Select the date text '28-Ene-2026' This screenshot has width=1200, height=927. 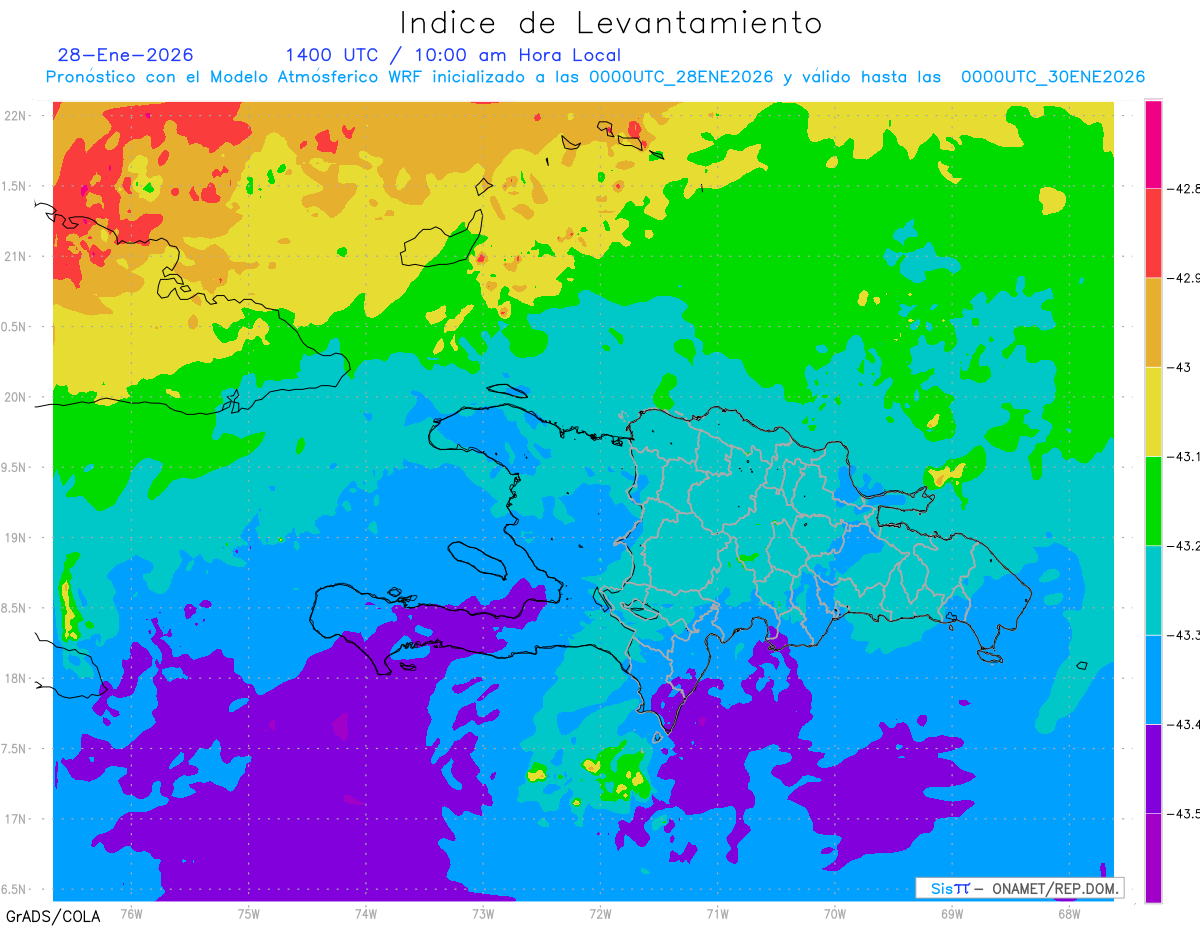click(126, 55)
